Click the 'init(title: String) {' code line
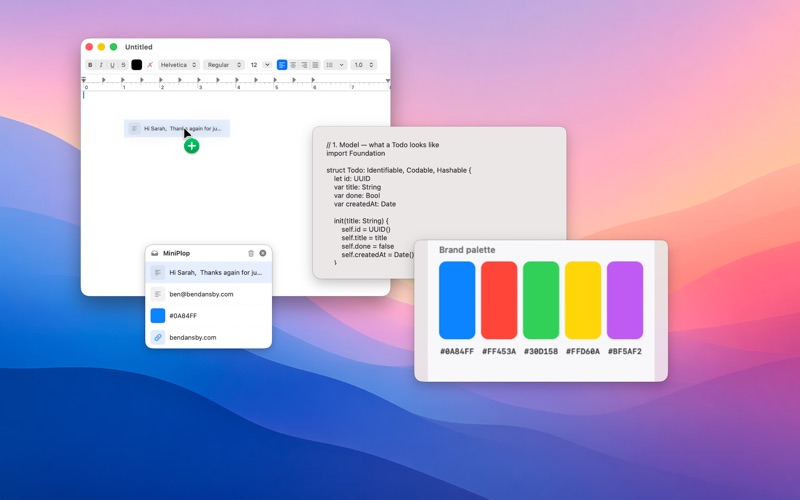Image resolution: width=800 pixels, height=500 pixels. click(361, 221)
